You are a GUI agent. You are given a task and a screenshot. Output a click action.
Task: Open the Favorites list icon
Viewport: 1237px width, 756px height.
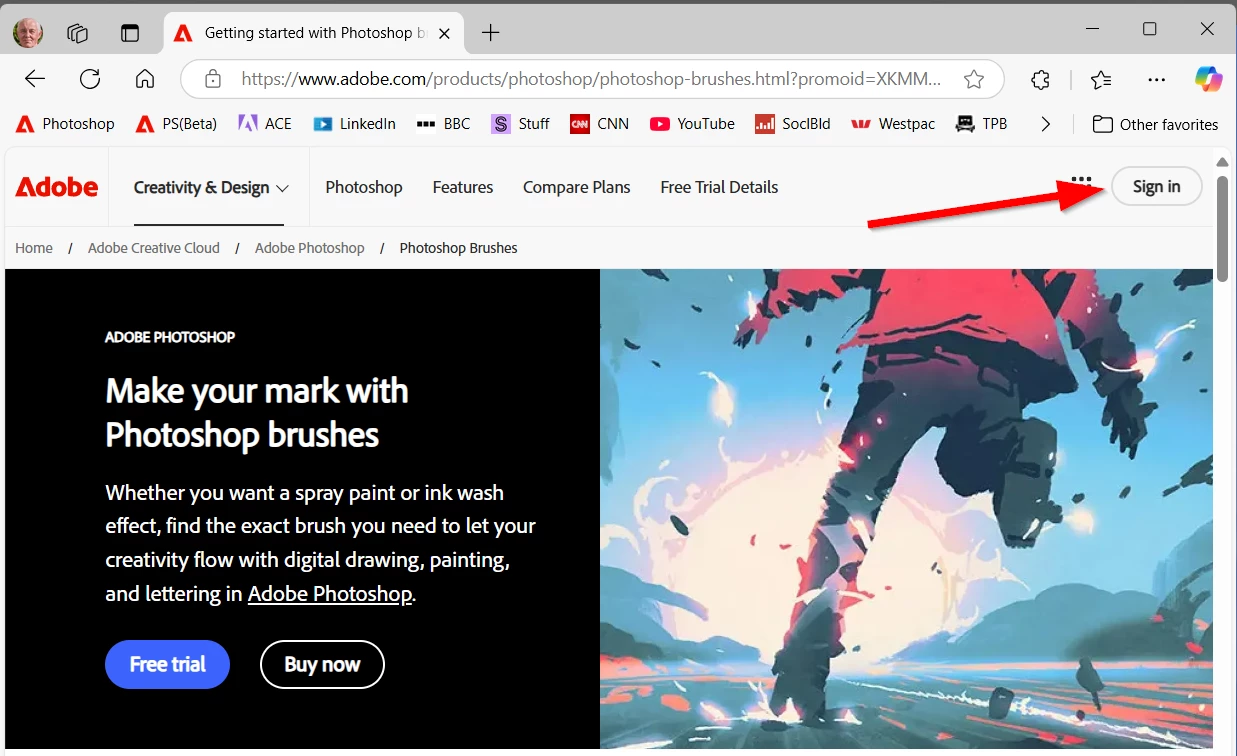click(1101, 79)
